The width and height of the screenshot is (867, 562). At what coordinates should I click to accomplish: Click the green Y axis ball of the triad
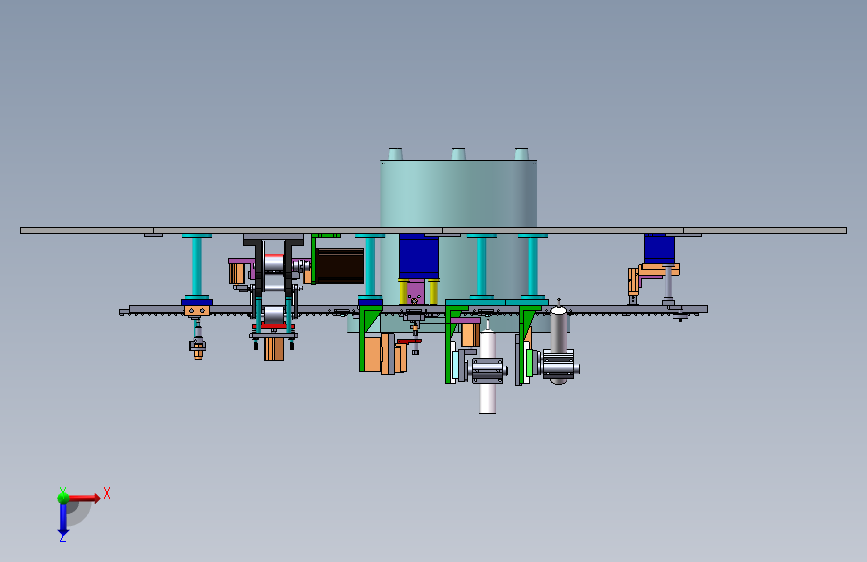pyautogui.click(x=63, y=497)
